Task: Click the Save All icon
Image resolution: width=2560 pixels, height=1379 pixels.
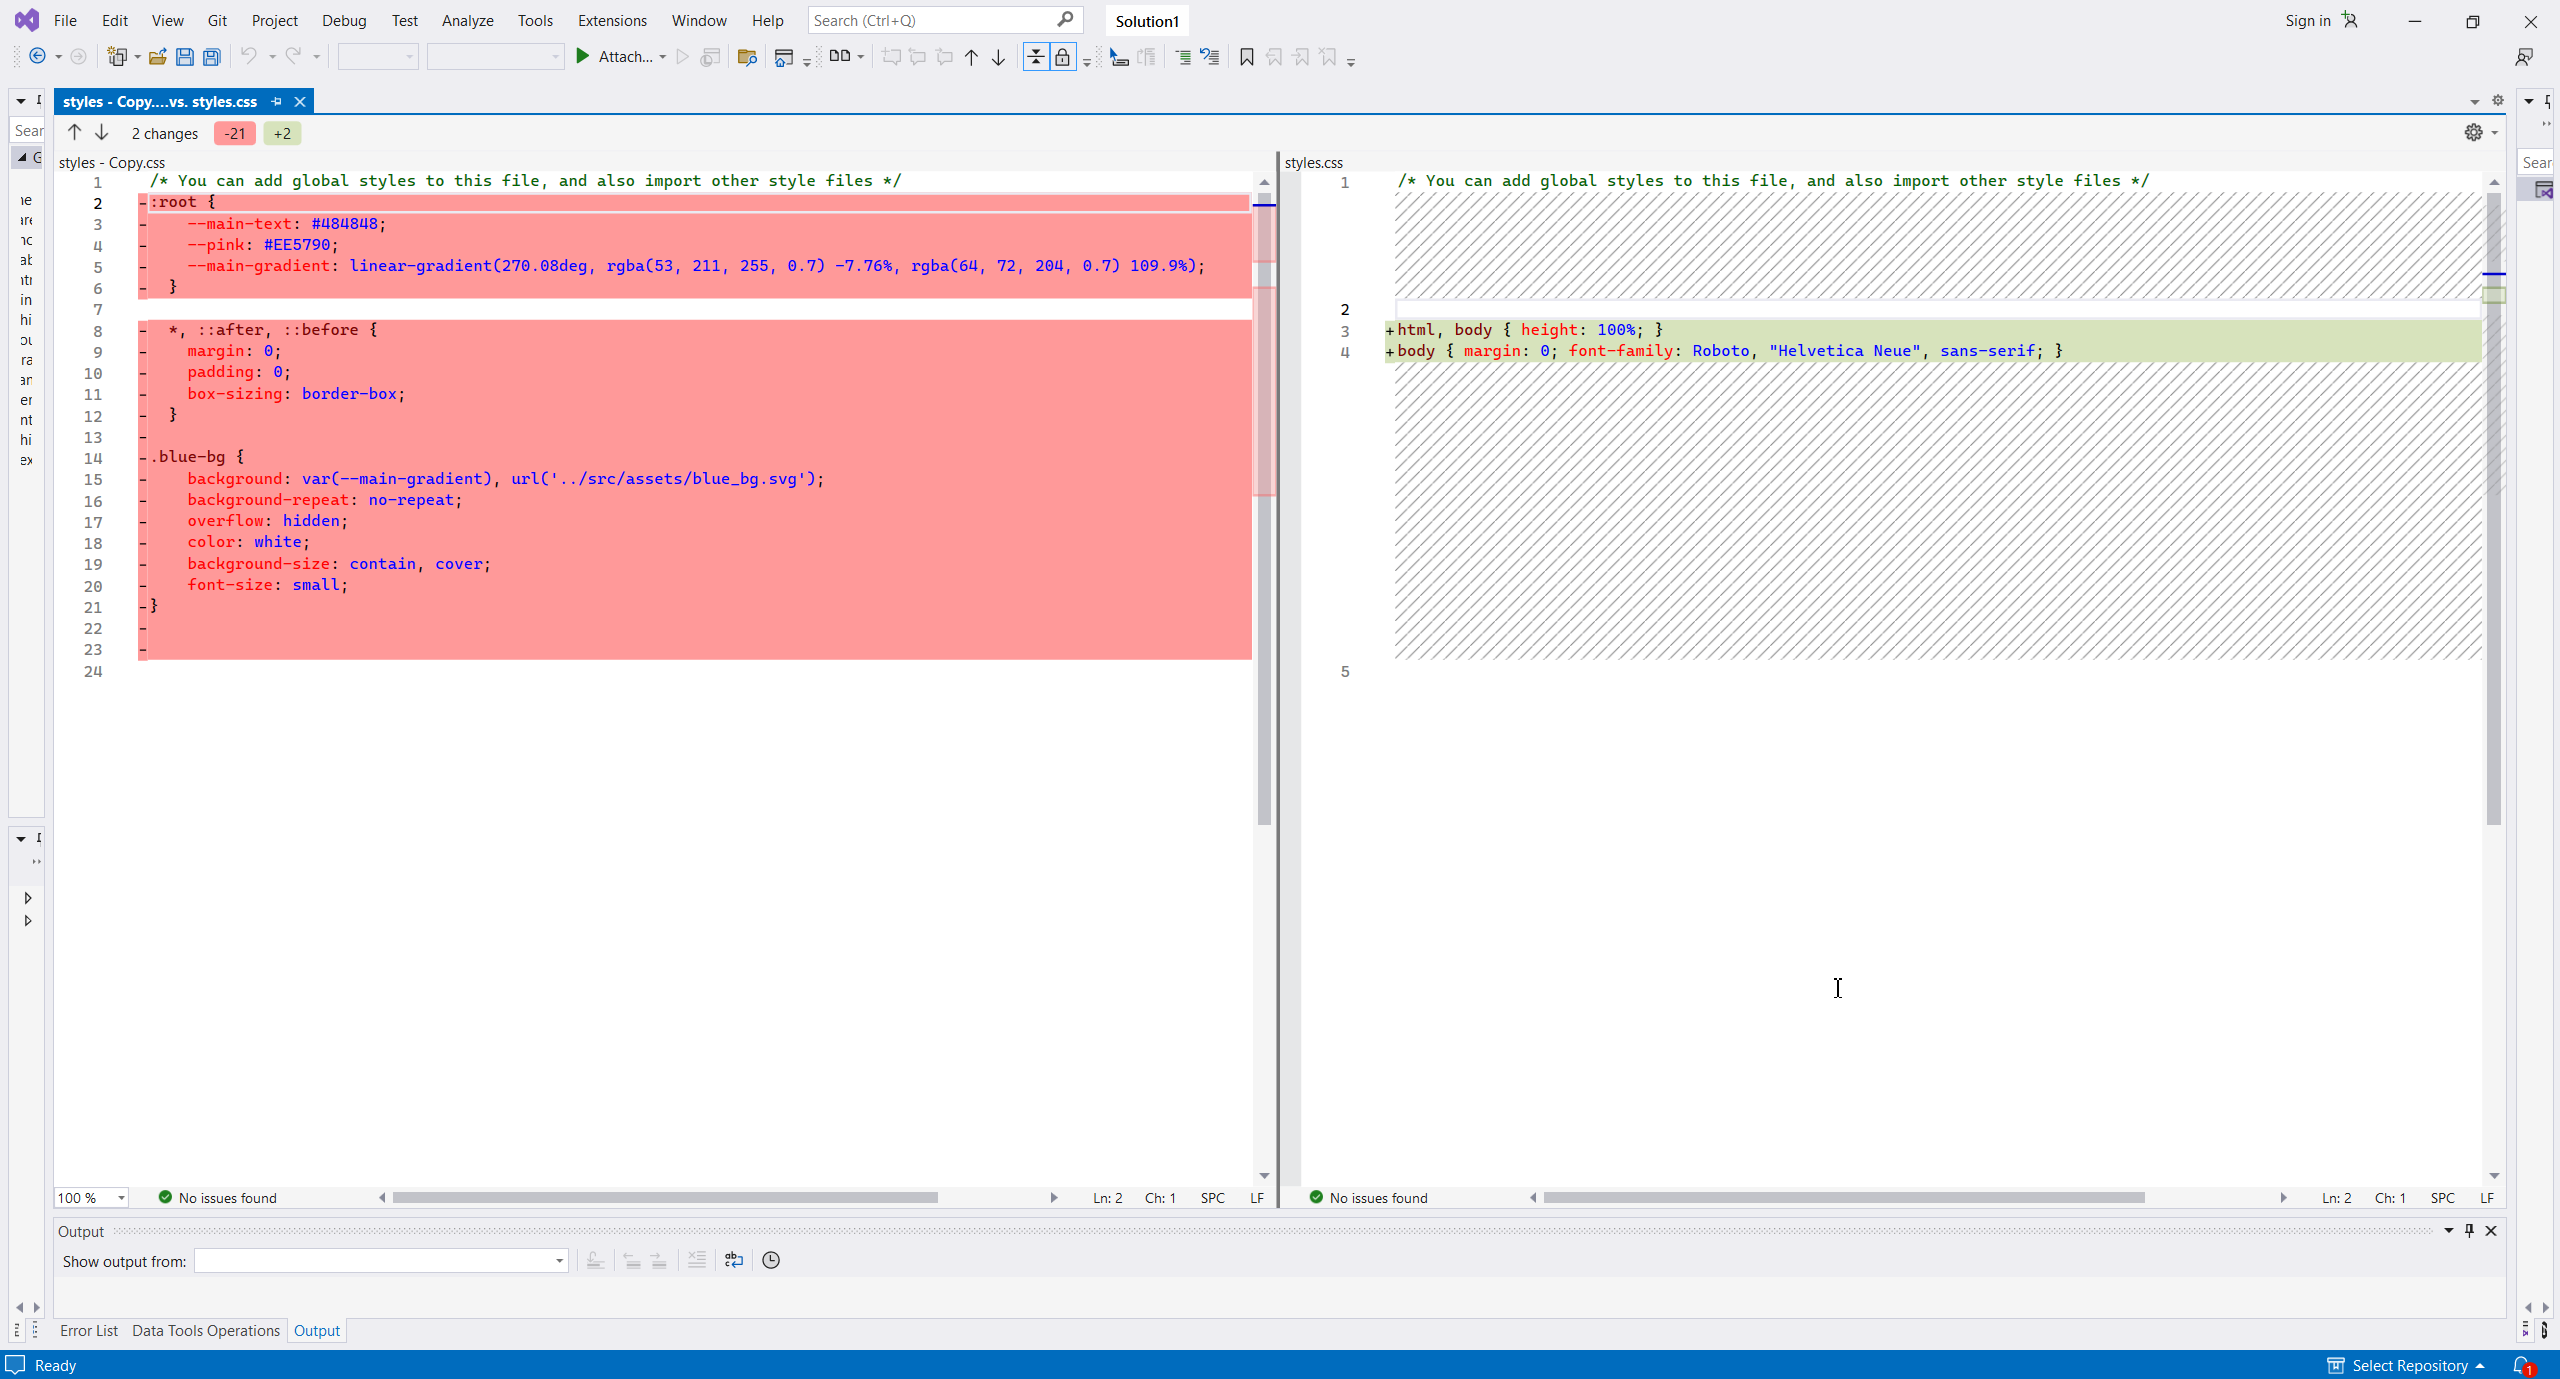Action: pos(212,57)
